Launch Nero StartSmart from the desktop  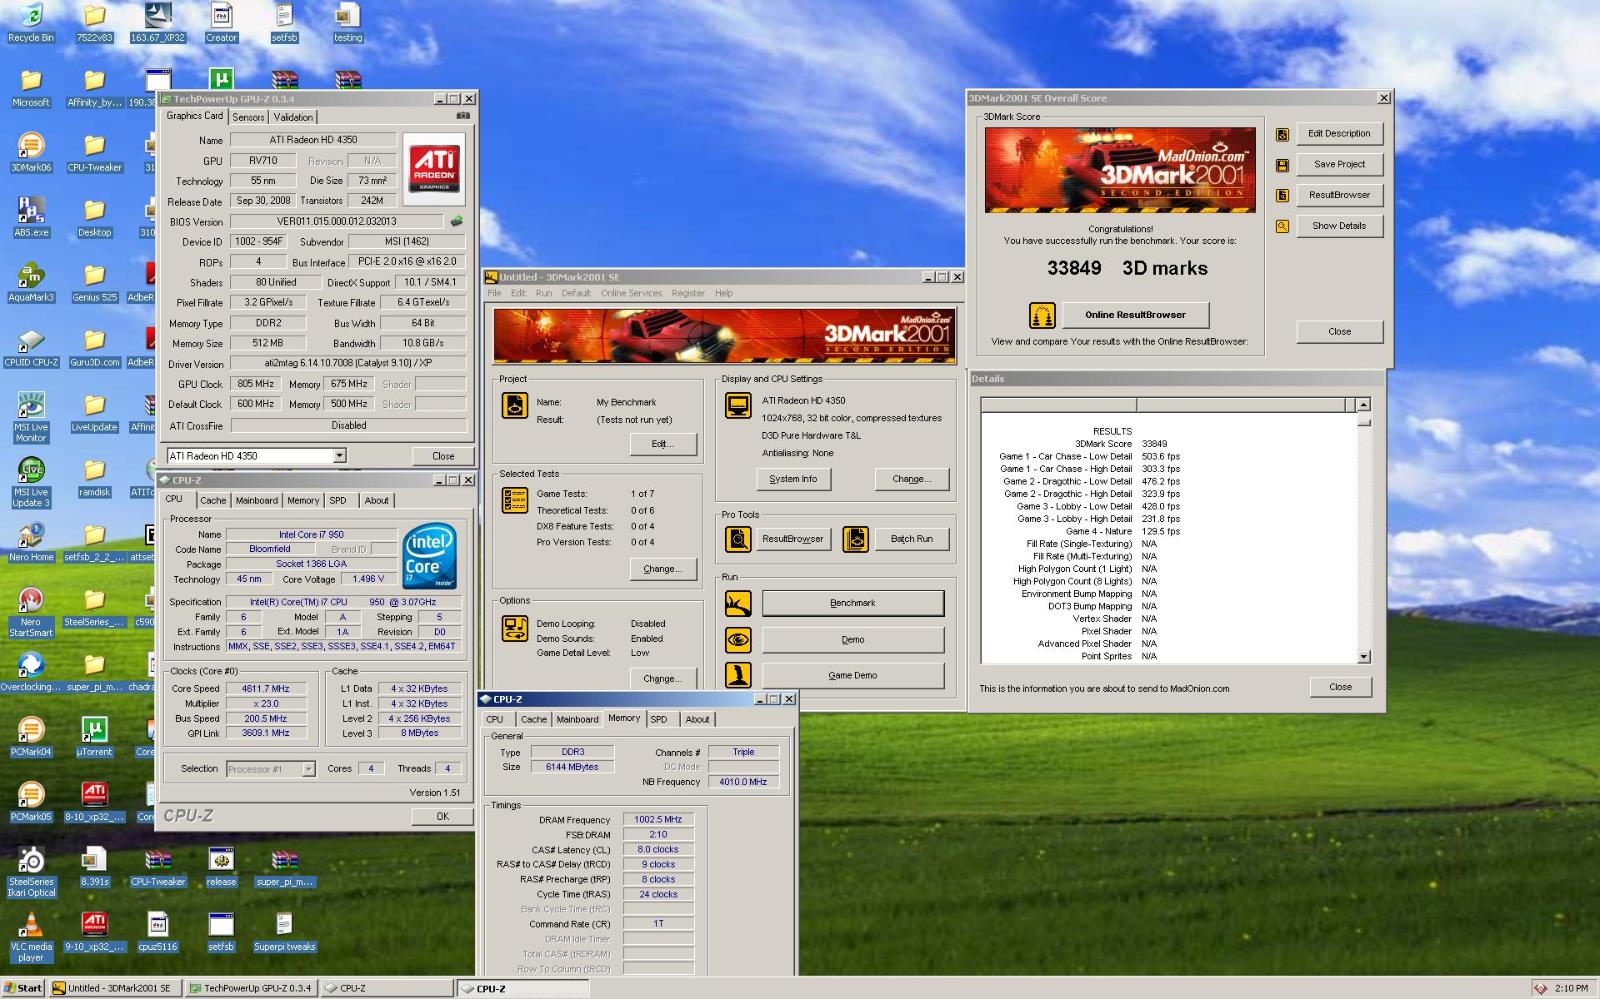click(31, 612)
